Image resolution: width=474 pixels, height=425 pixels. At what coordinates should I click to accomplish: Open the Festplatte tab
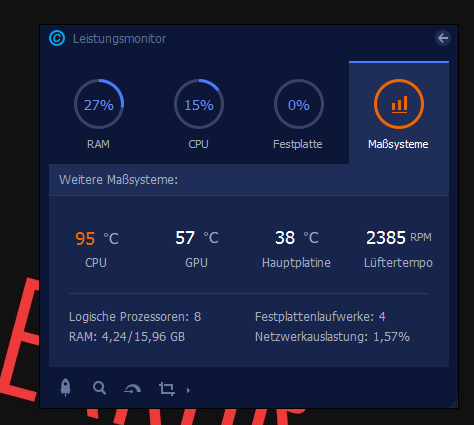click(x=299, y=113)
